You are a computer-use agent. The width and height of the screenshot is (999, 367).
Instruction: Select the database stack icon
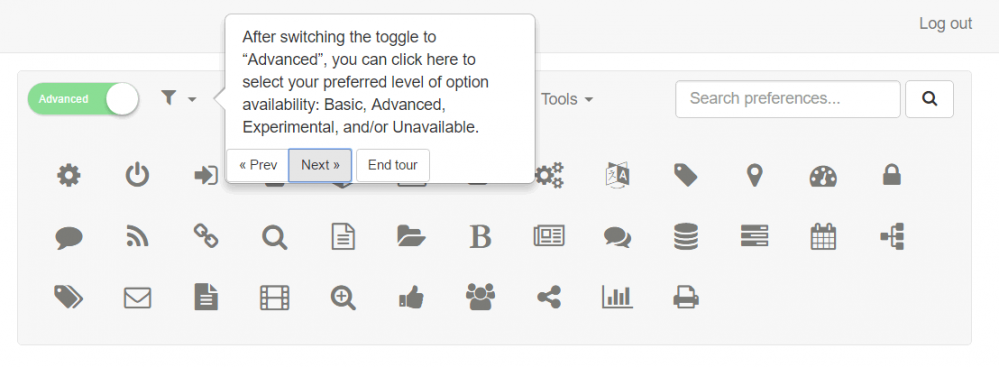click(x=686, y=236)
